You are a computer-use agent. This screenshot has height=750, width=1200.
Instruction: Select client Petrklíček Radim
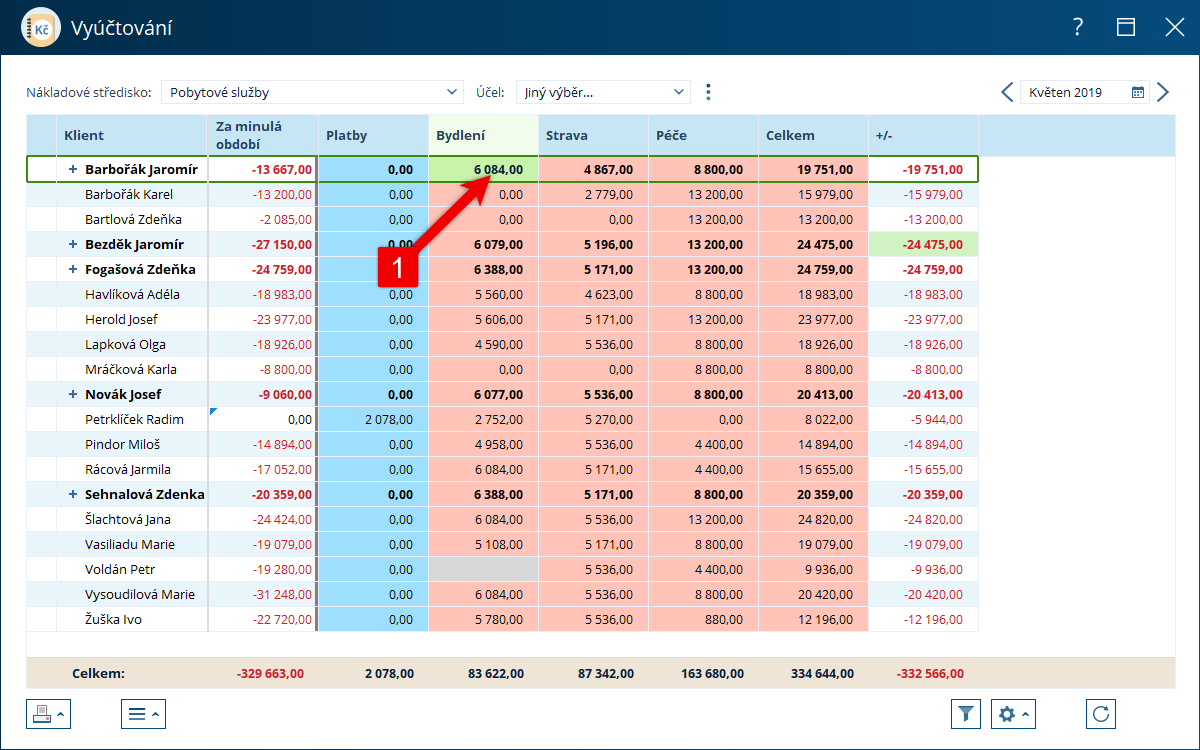coord(135,420)
